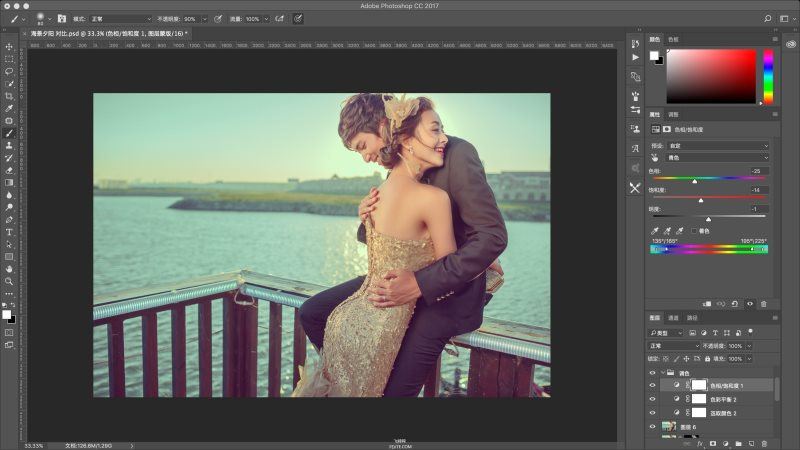Toggle airbrush build-up in options bar
800x450 pixels.
[x=280, y=18]
